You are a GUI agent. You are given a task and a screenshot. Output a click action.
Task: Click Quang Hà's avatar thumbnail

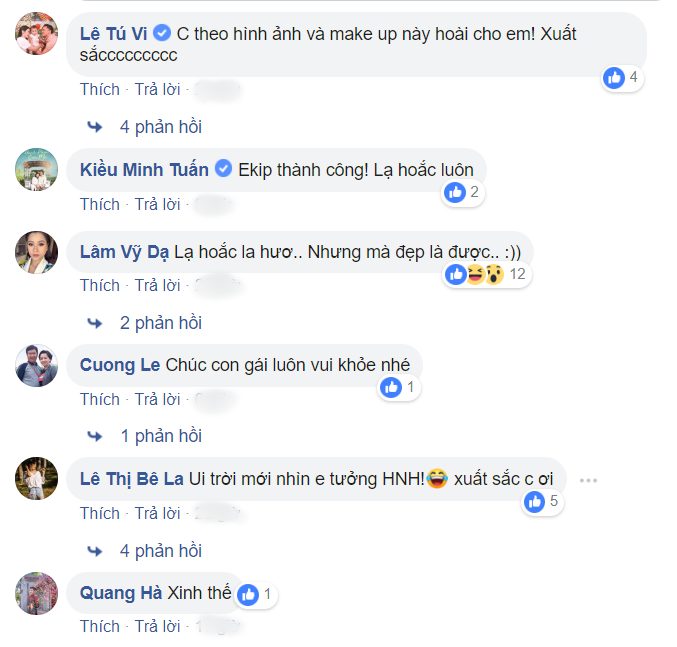(36, 593)
